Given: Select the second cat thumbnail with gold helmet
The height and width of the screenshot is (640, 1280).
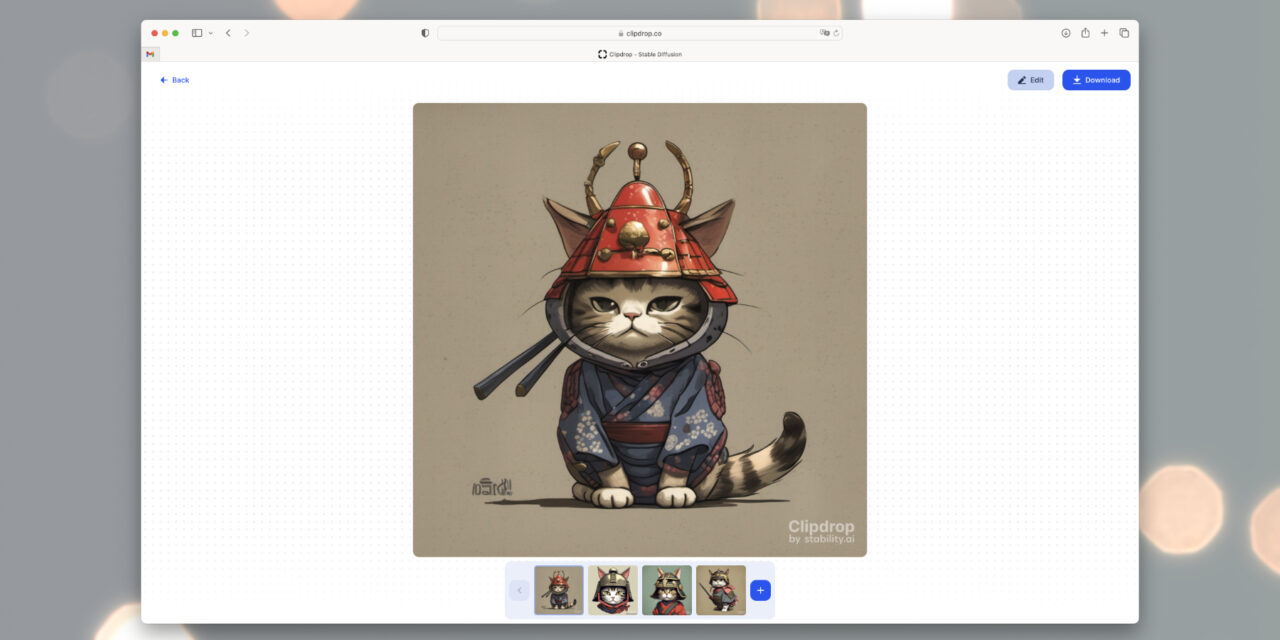Looking at the screenshot, I should pos(613,590).
